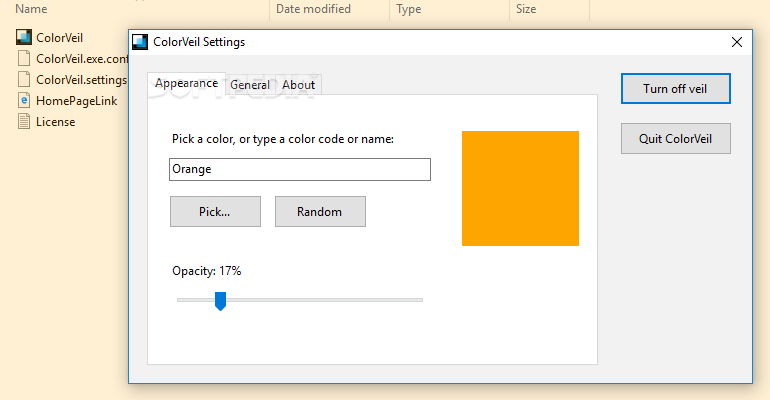Open the General tab
Image resolution: width=770 pixels, height=400 pixels.
250,85
